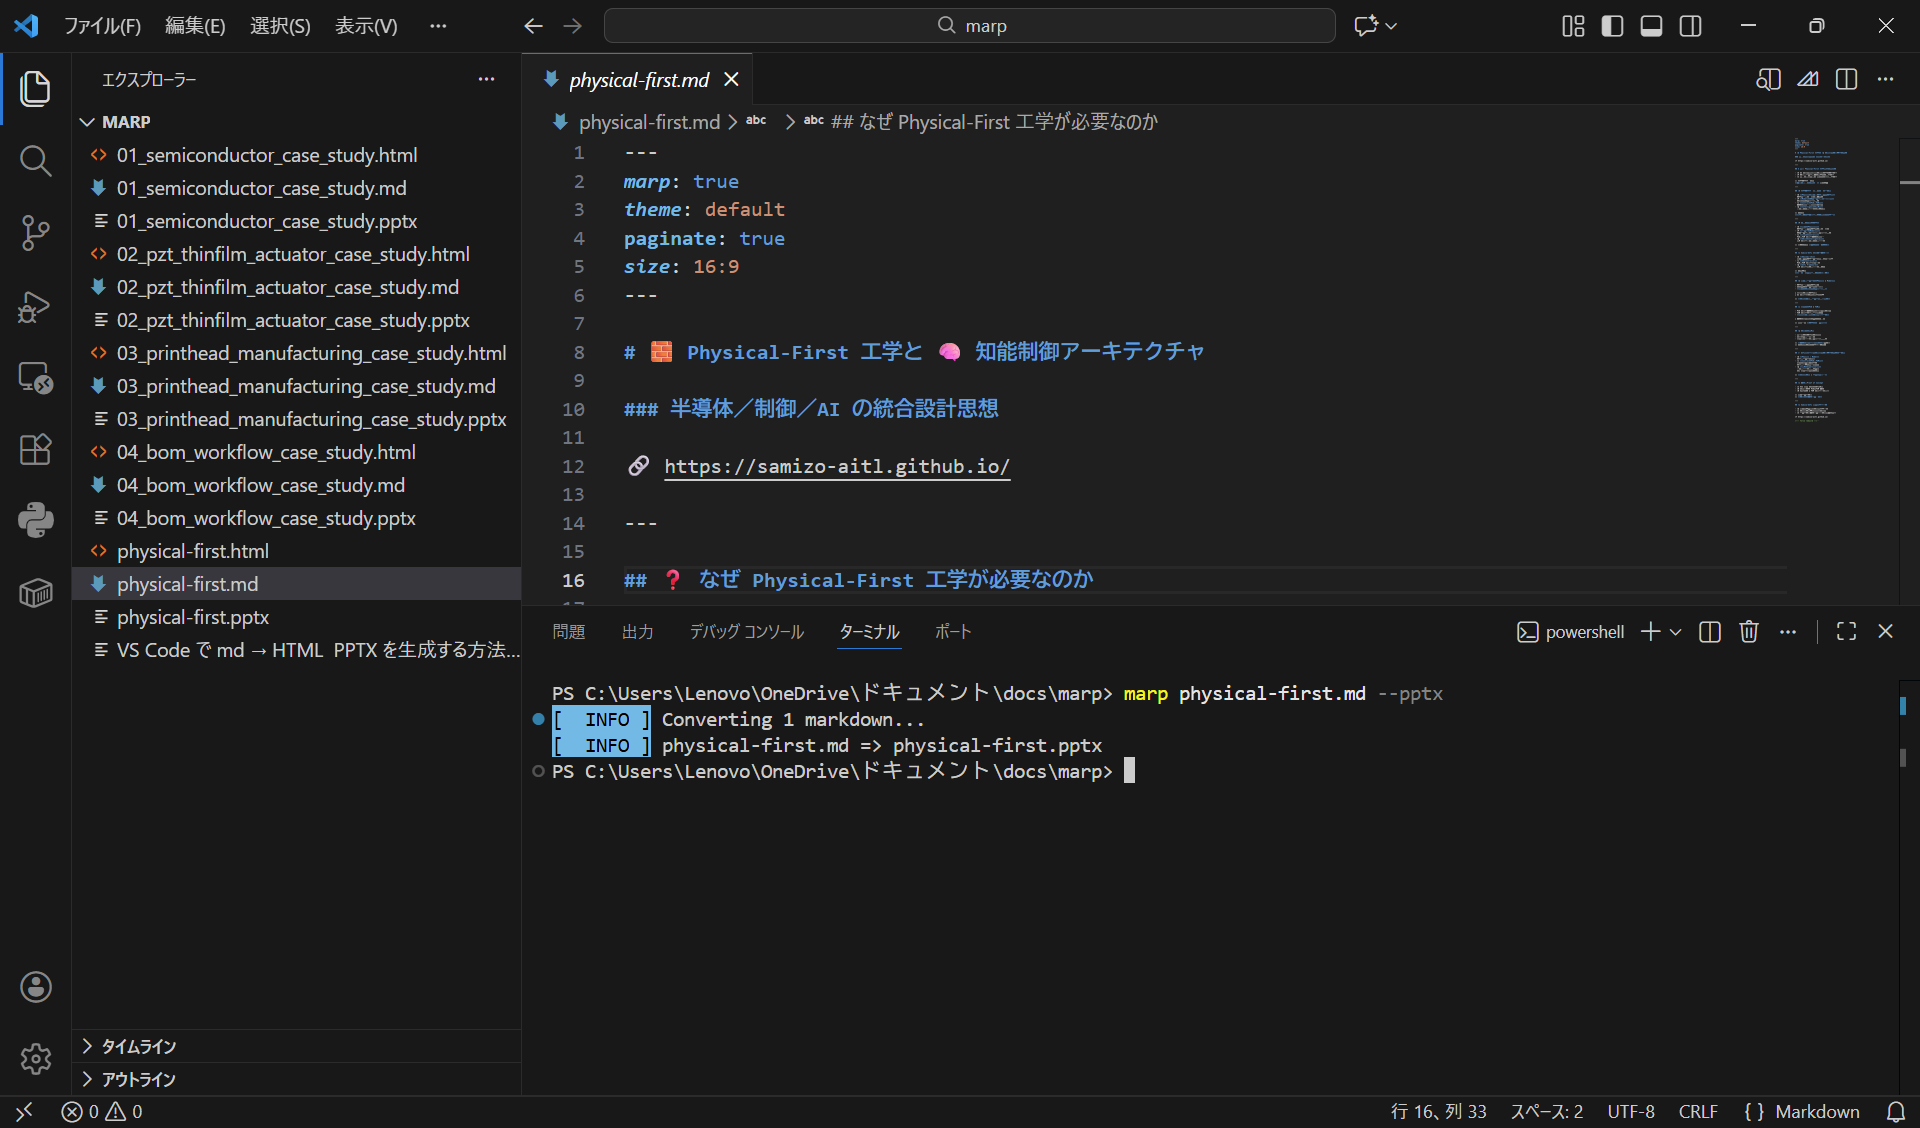Maximize the terminal panel size

click(x=1846, y=632)
